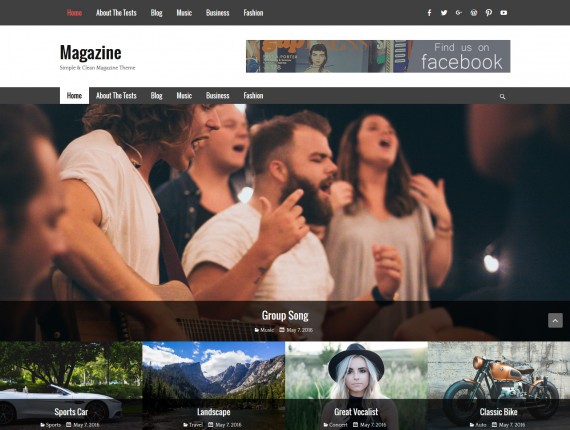Screen dimensions: 570x430
Task: Open About The Tests in top bar
Action: click(x=116, y=13)
